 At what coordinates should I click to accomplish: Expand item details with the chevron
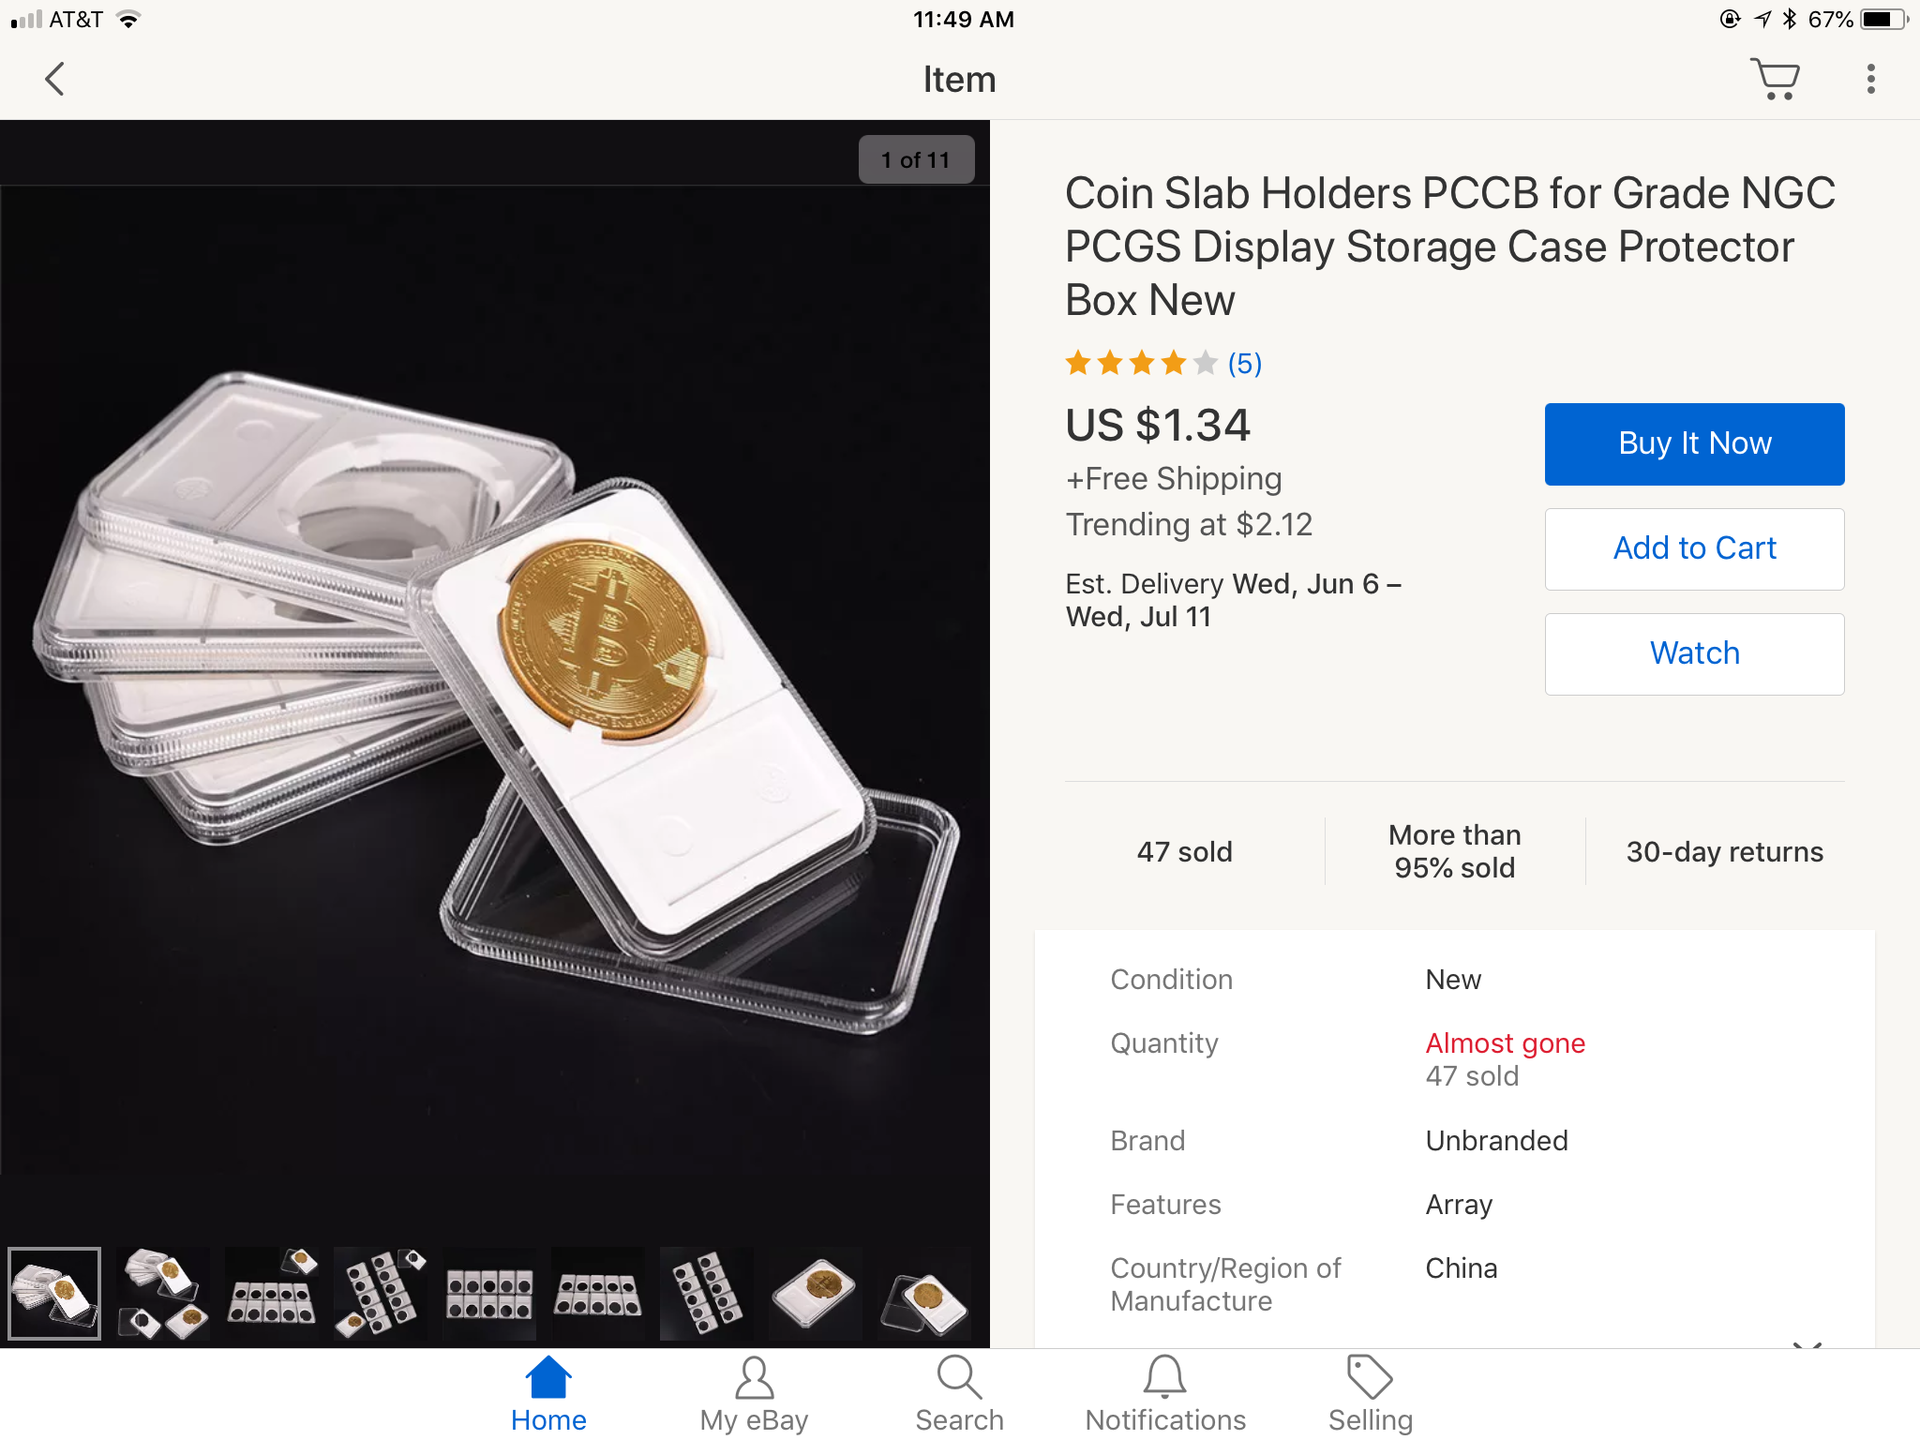[1807, 1343]
